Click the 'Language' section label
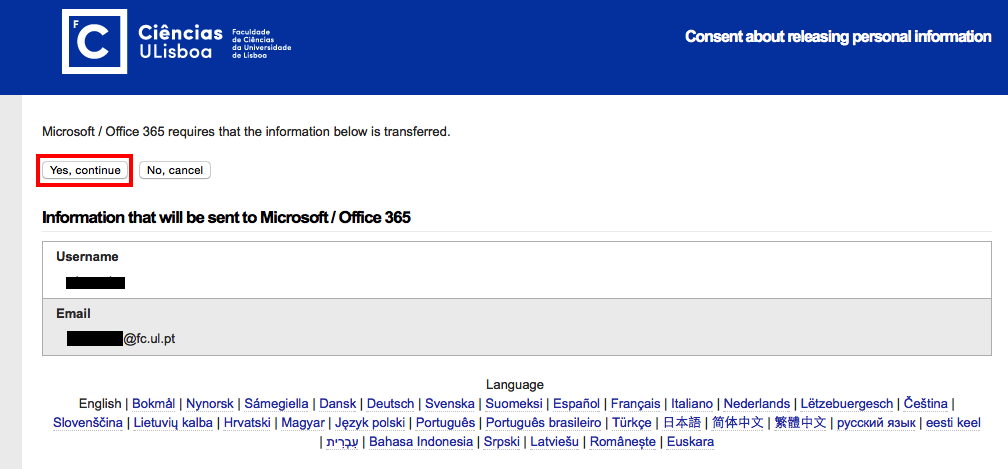This screenshot has height=469, width=1008. pyautogui.click(x=515, y=385)
